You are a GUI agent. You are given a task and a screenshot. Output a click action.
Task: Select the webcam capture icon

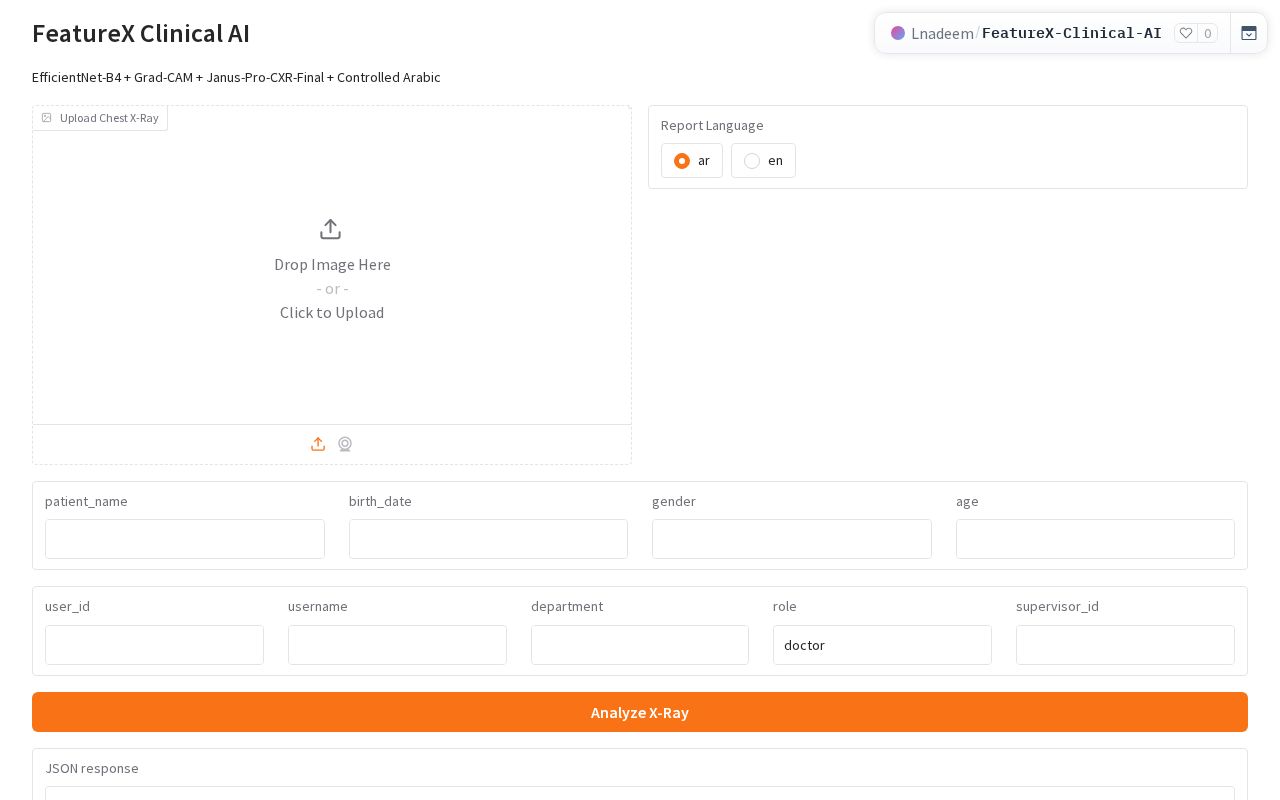345,444
